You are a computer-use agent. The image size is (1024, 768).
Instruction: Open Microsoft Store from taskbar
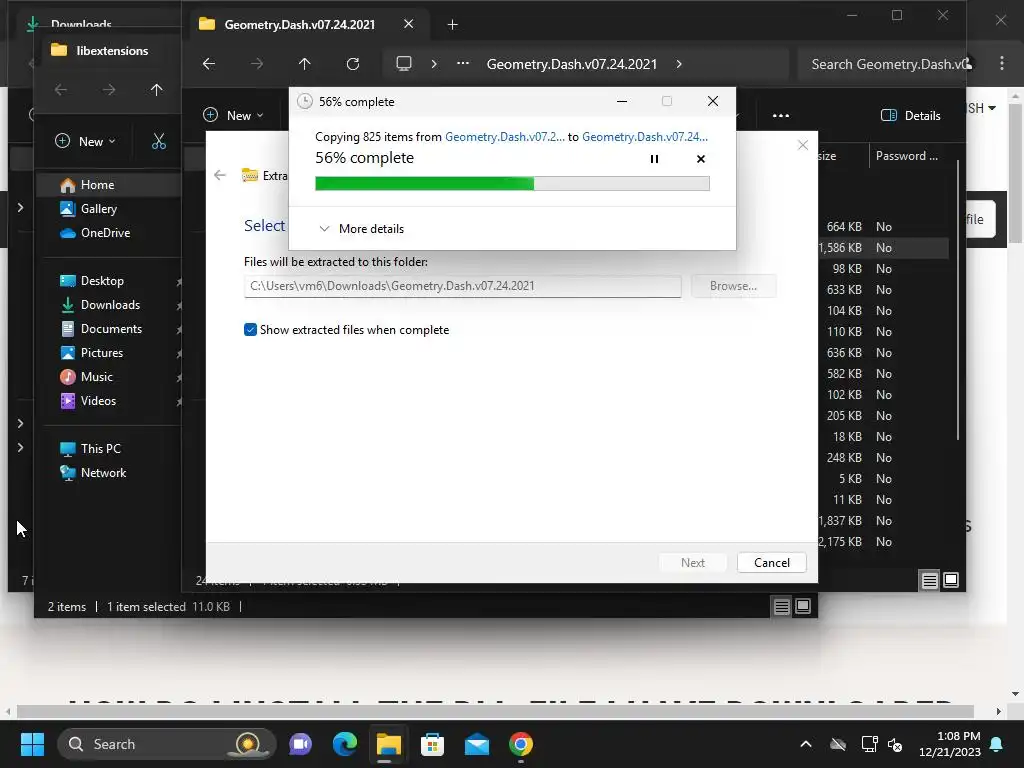[x=432, y=744]
